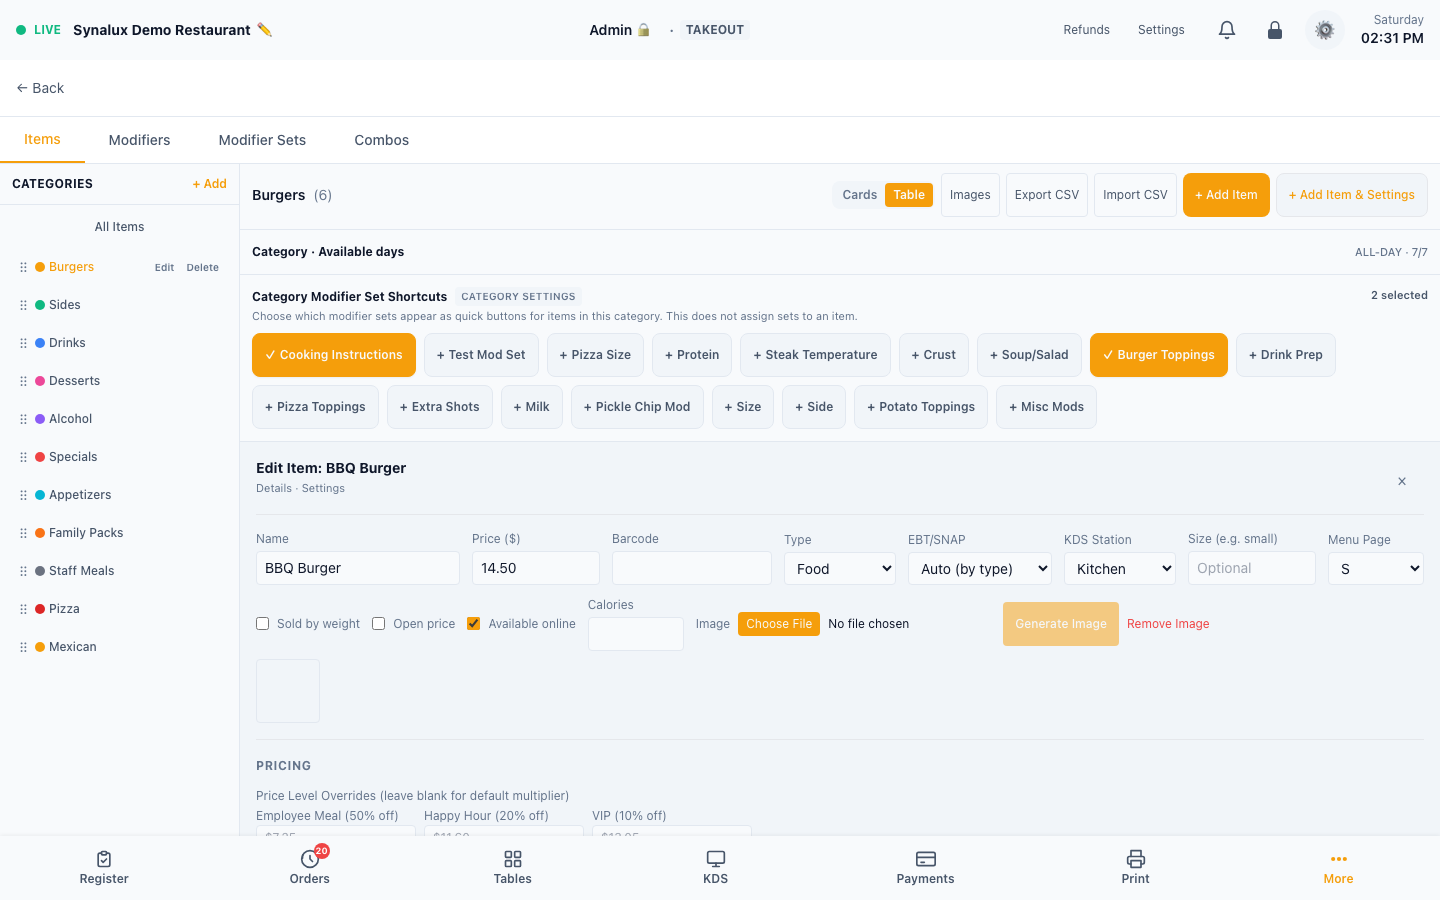
Task: Click the Choose File button
Action: [779, 624]
